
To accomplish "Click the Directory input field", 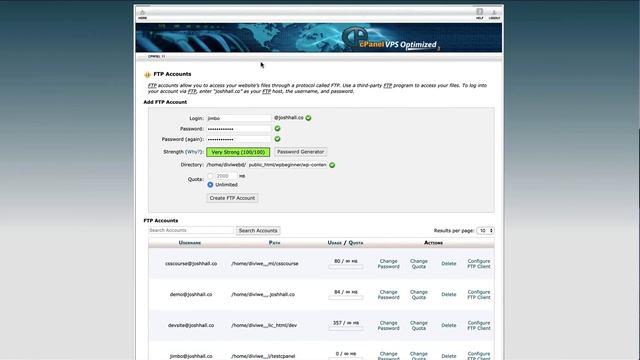I will (288, 165).
